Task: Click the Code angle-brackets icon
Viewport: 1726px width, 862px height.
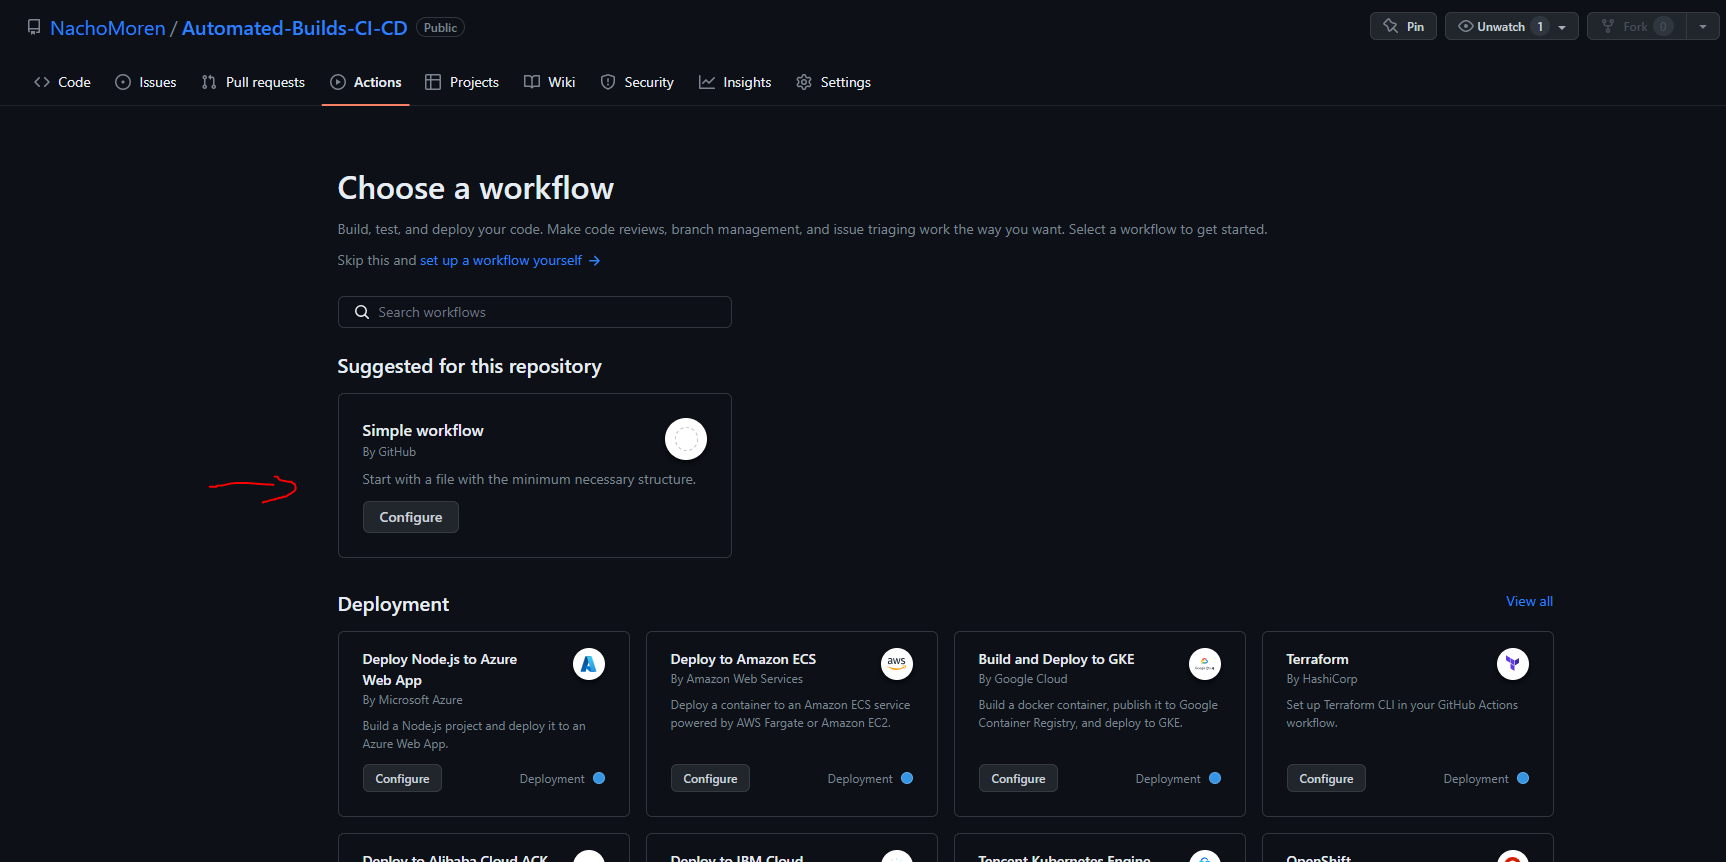Action: 42,82
